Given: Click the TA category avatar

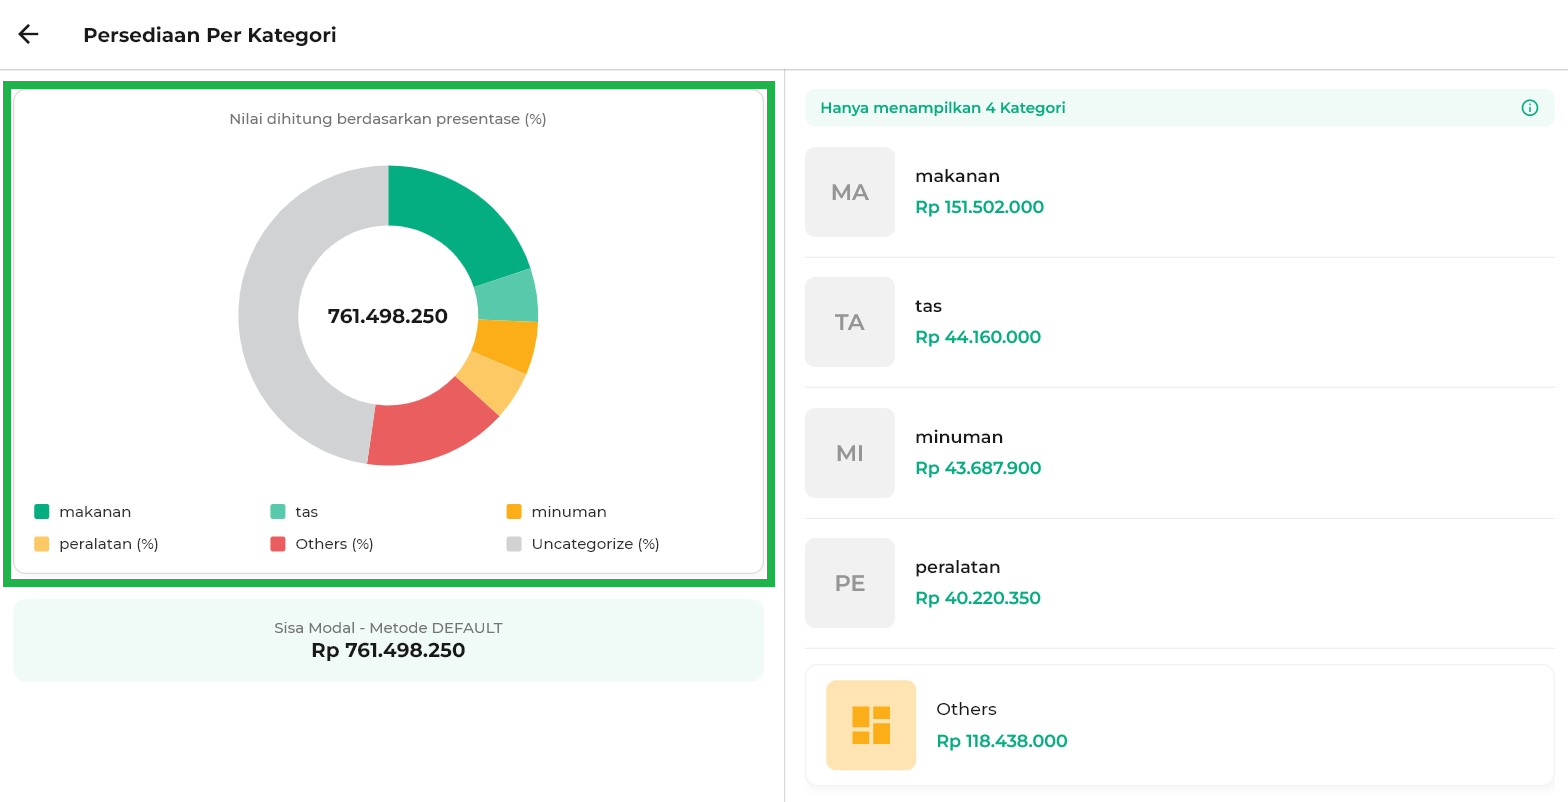Looking at the screenshot, I should pos(849,322).
